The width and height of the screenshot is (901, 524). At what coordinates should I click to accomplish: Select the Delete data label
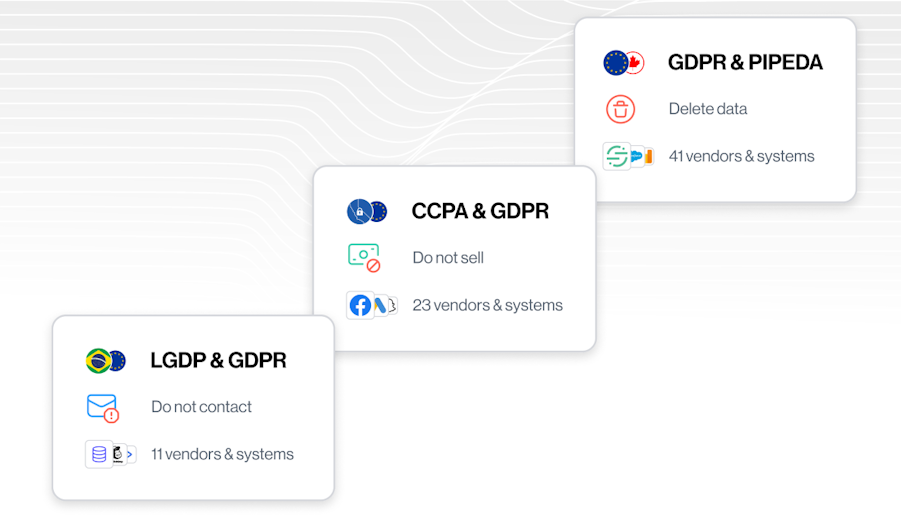(x=708, y=109)
